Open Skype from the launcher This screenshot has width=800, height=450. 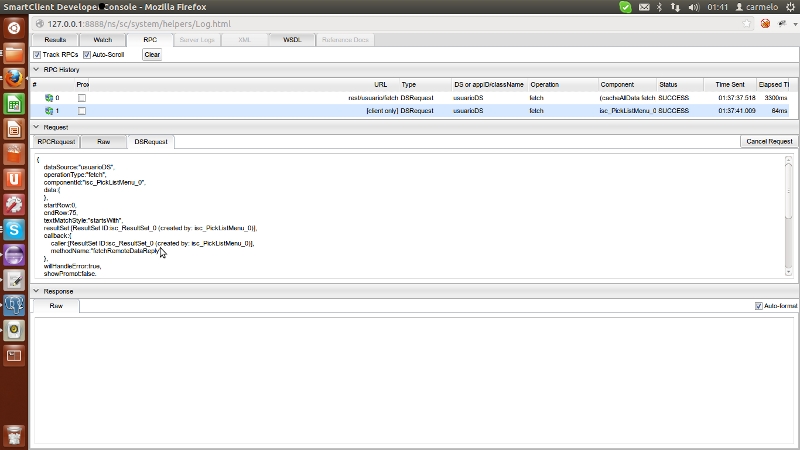click(x=14, y=229)
